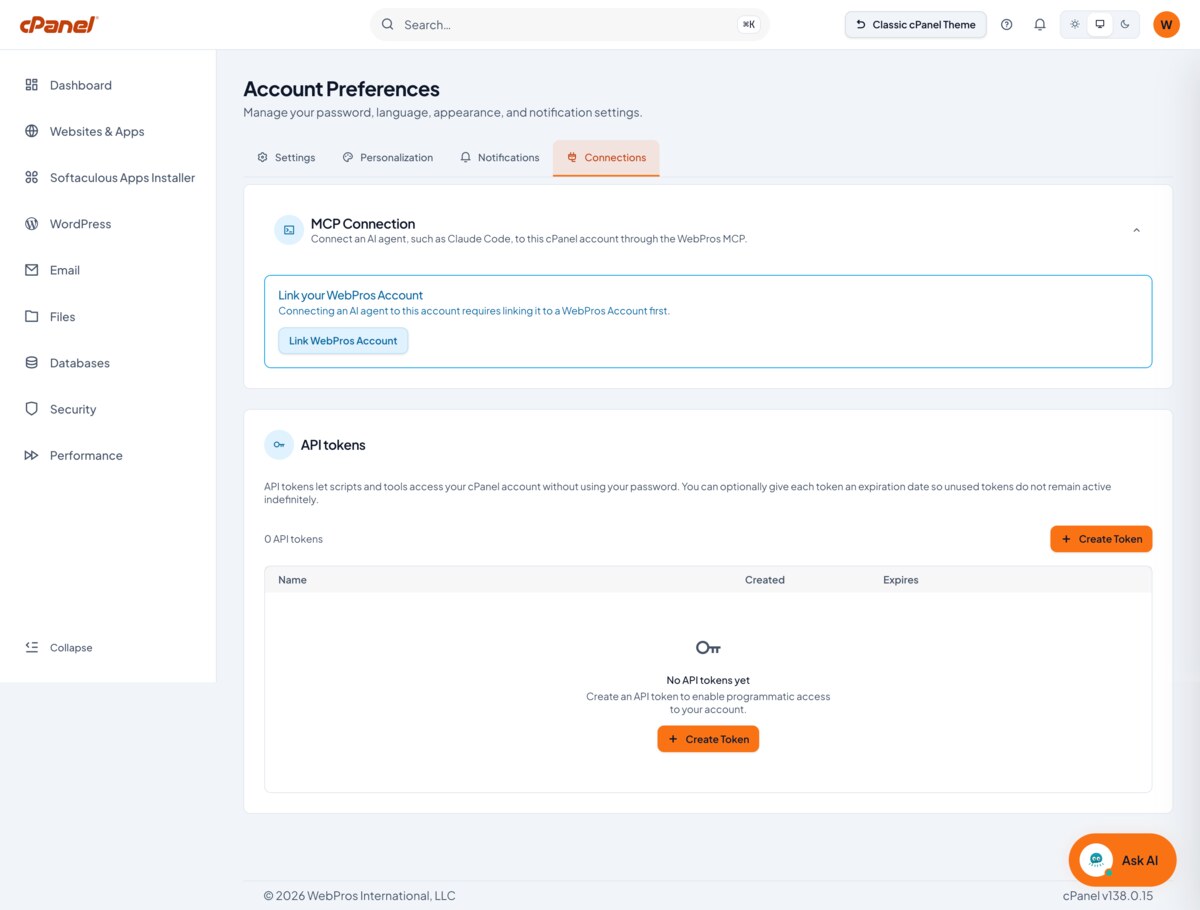Click the cPanel v138.0.15 version text
This screenshot has width=1200, height=910.
1107,896
